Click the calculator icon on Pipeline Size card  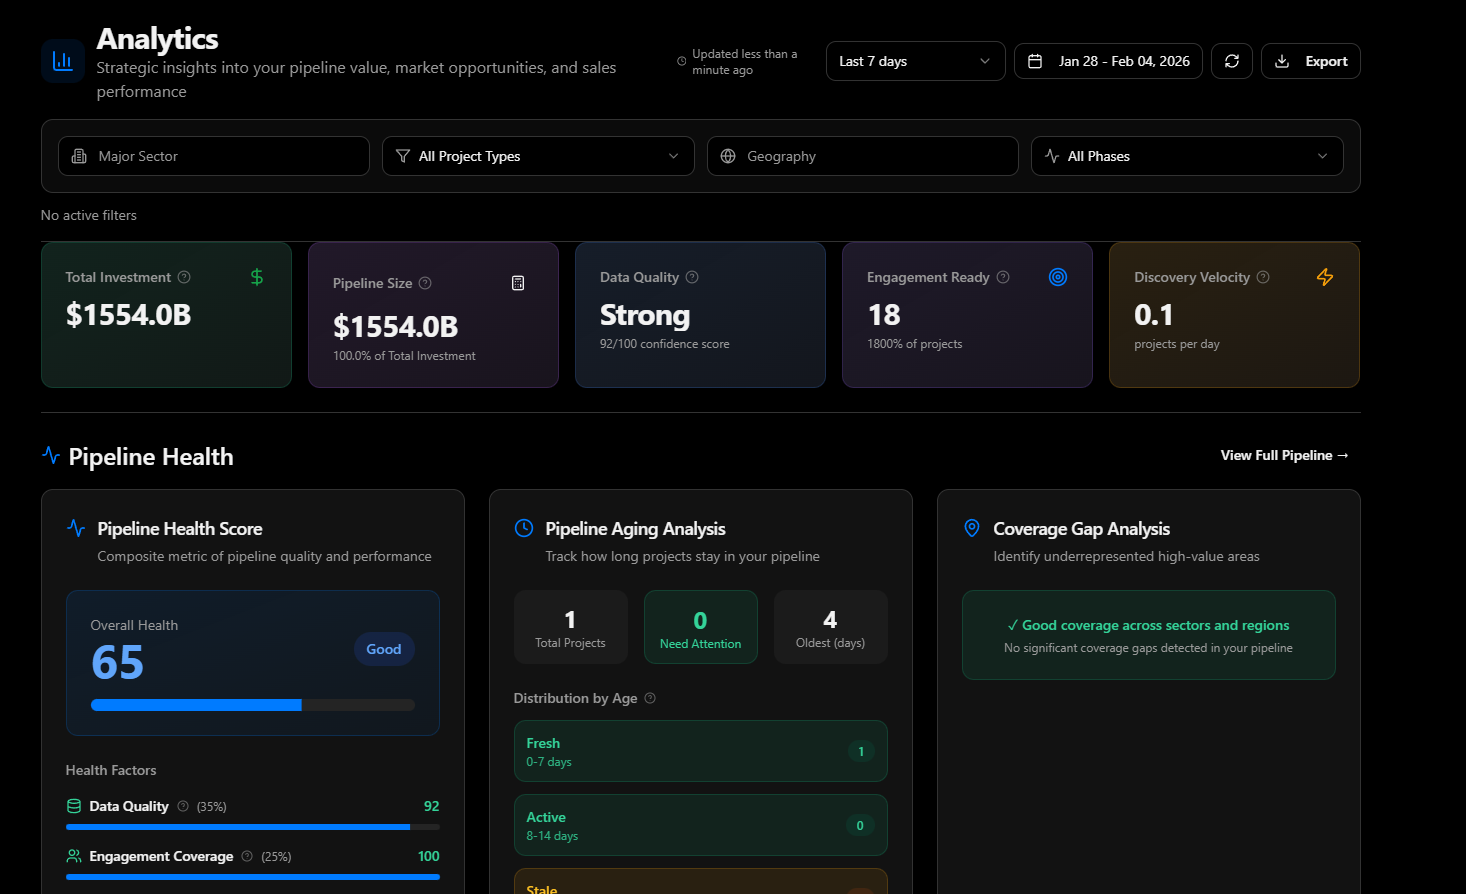(518, 283)
